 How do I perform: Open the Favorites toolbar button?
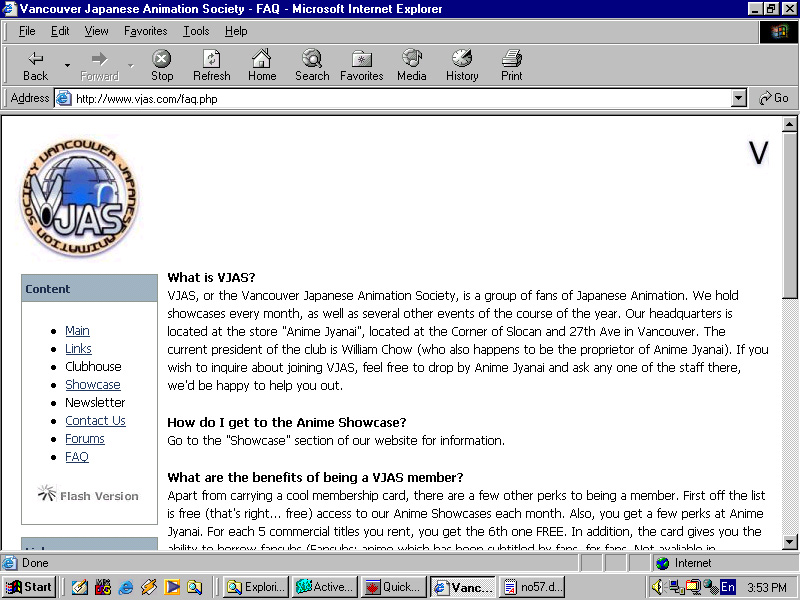(362, 66)
